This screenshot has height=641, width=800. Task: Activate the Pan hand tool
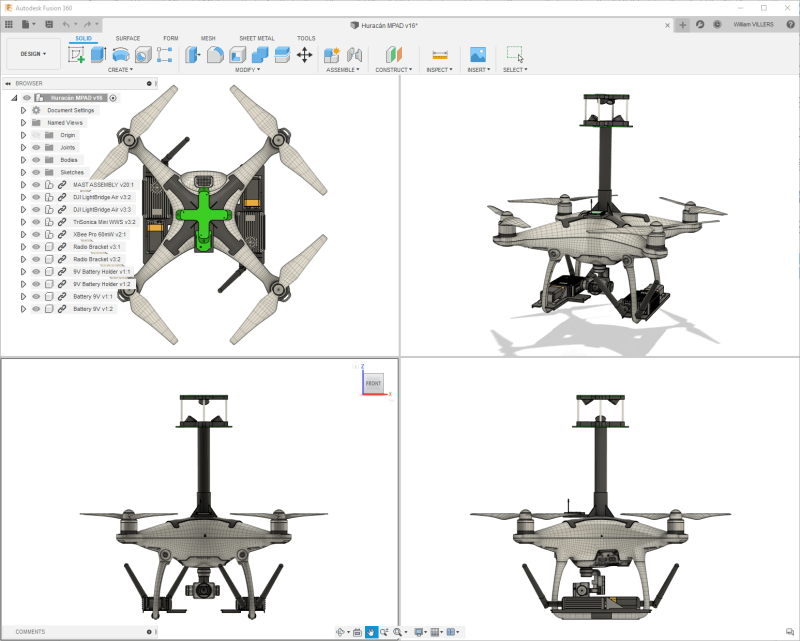pos(371,632)
